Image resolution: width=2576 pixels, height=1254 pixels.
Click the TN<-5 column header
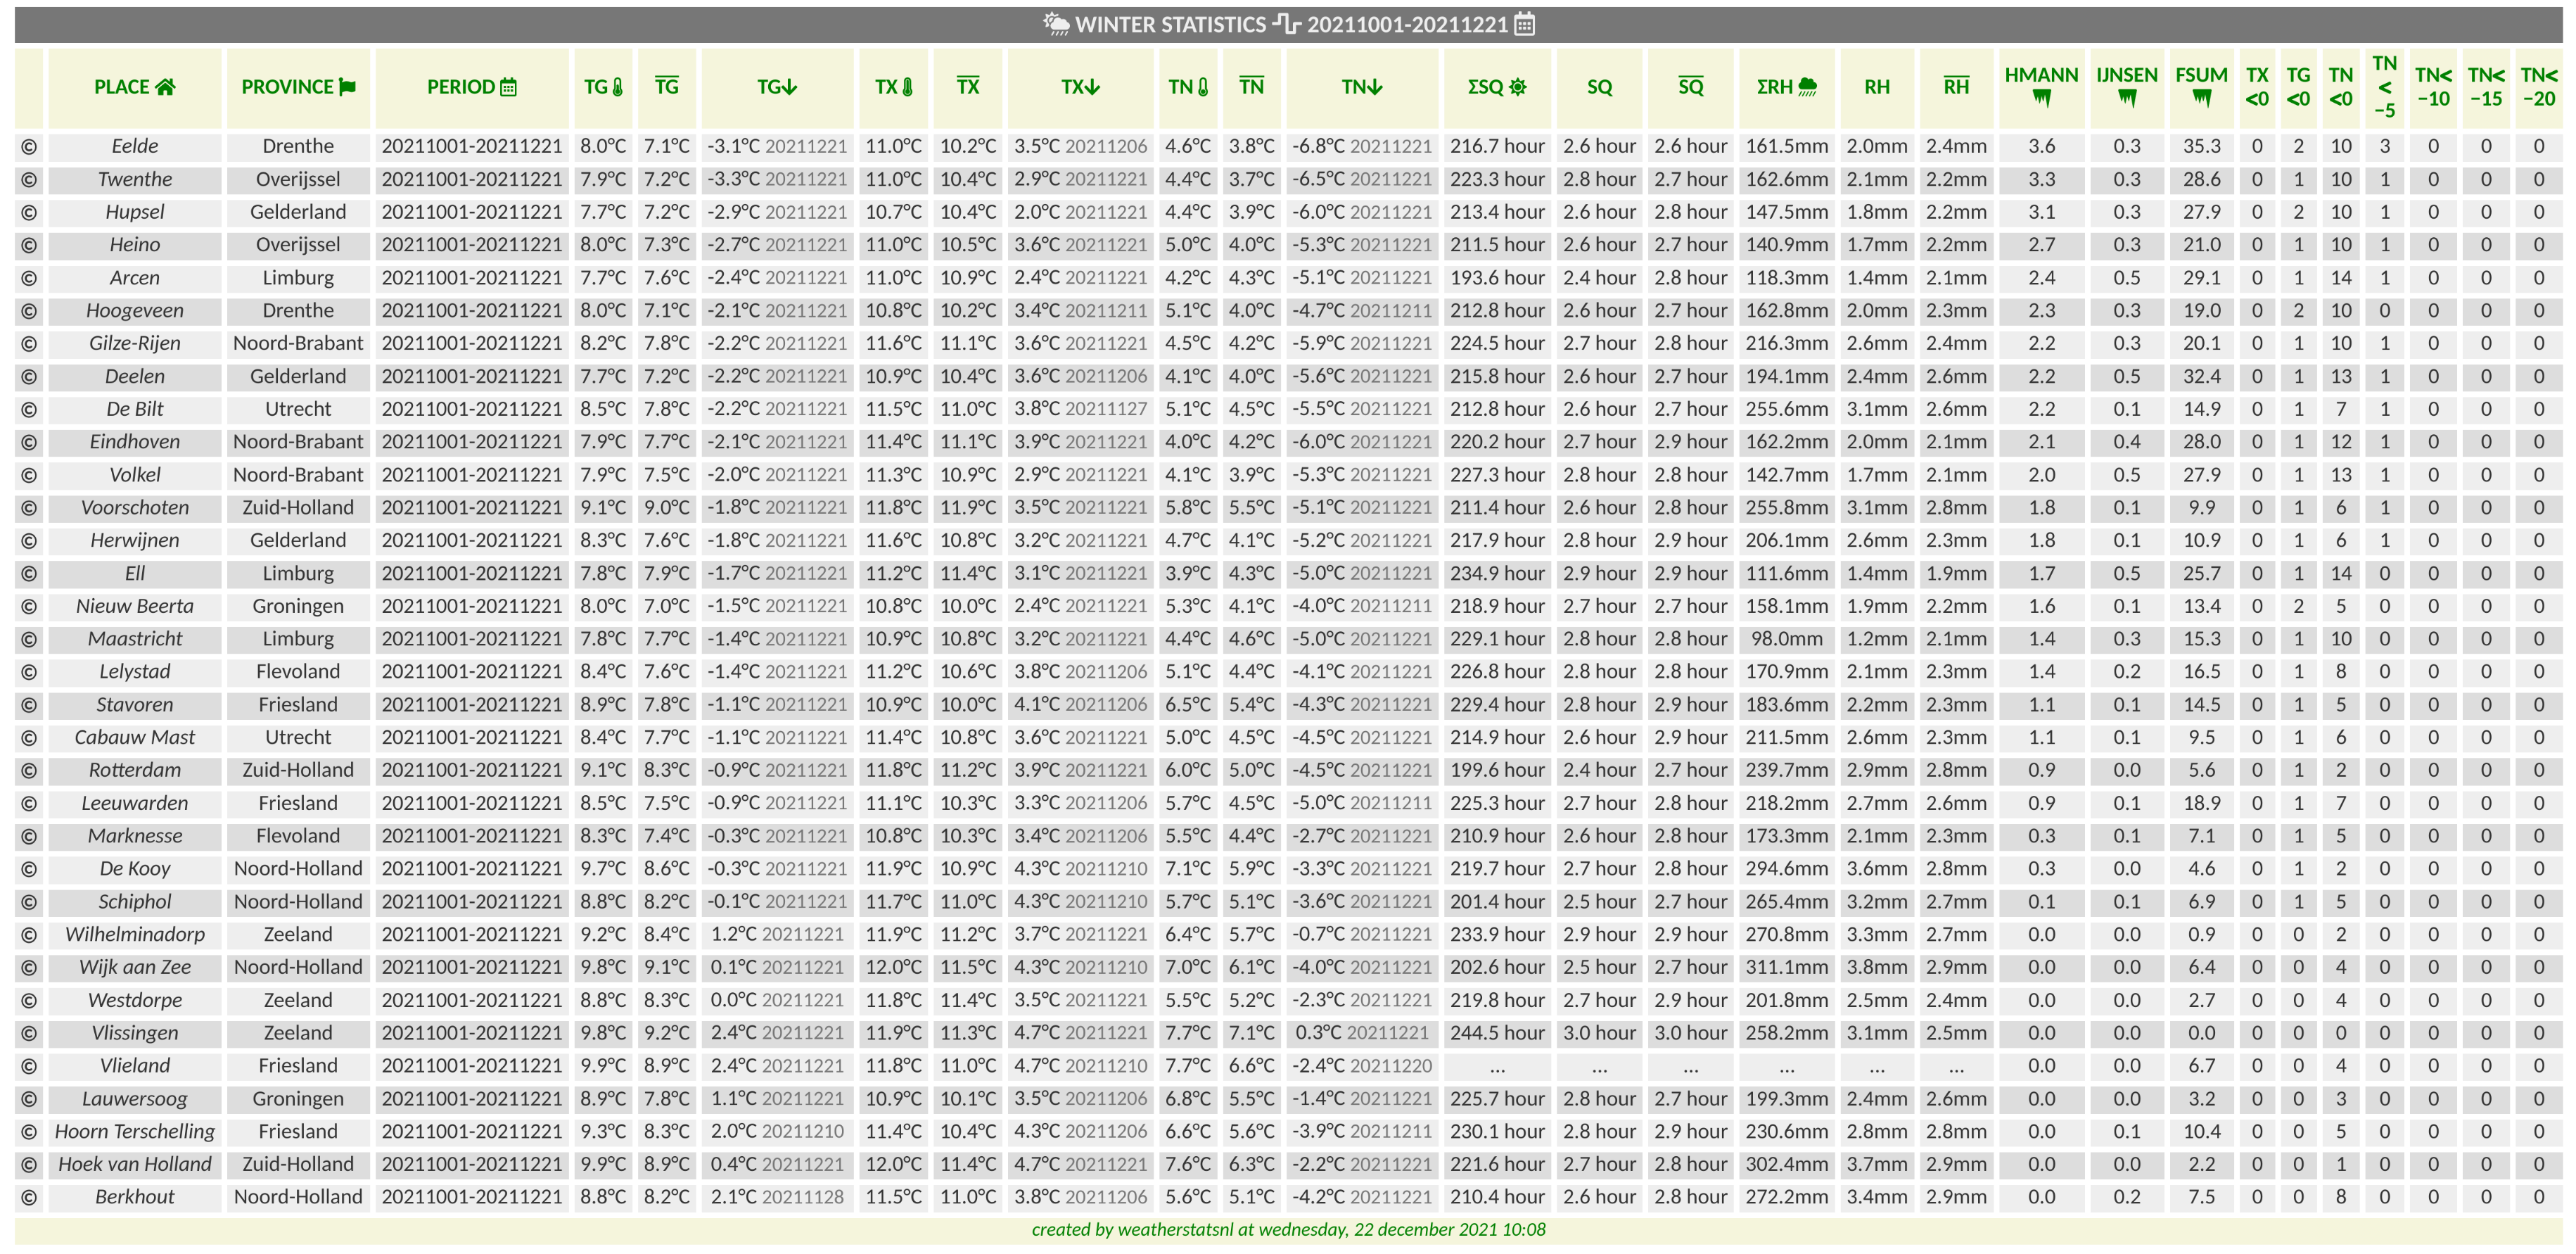(2385, 87)
